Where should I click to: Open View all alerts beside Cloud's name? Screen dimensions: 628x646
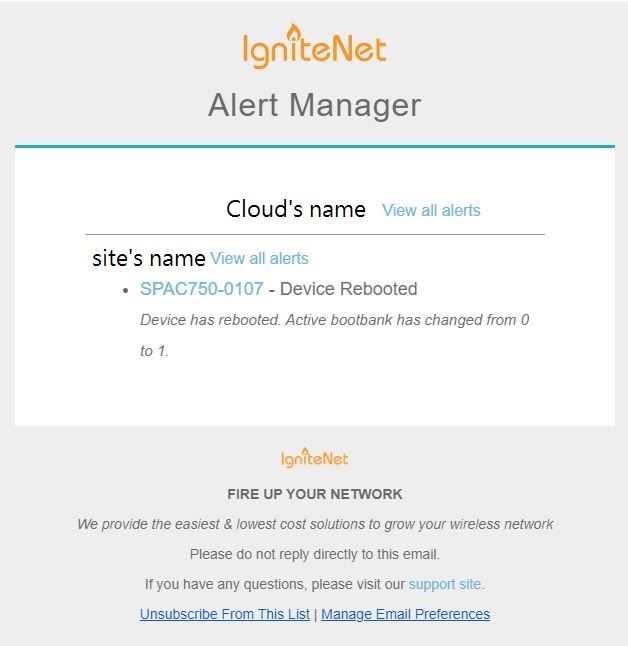(431, 211)
